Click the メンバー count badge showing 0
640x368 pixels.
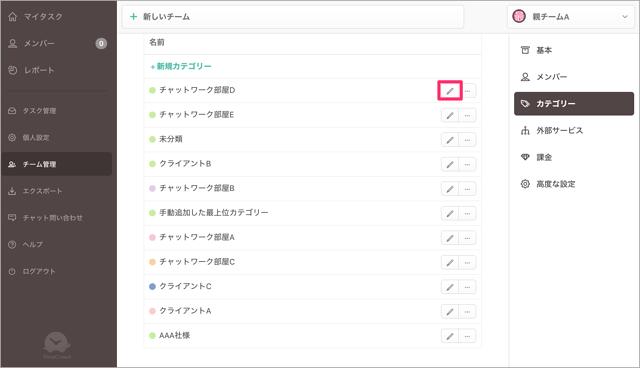(x=101, y=44)
